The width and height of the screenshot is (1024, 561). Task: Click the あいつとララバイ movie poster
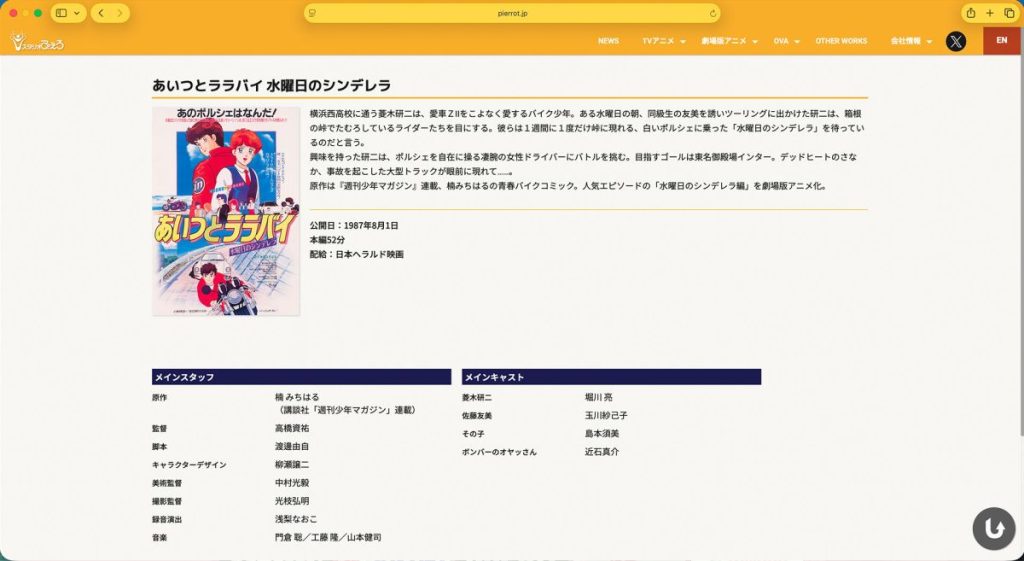[226, 211]
